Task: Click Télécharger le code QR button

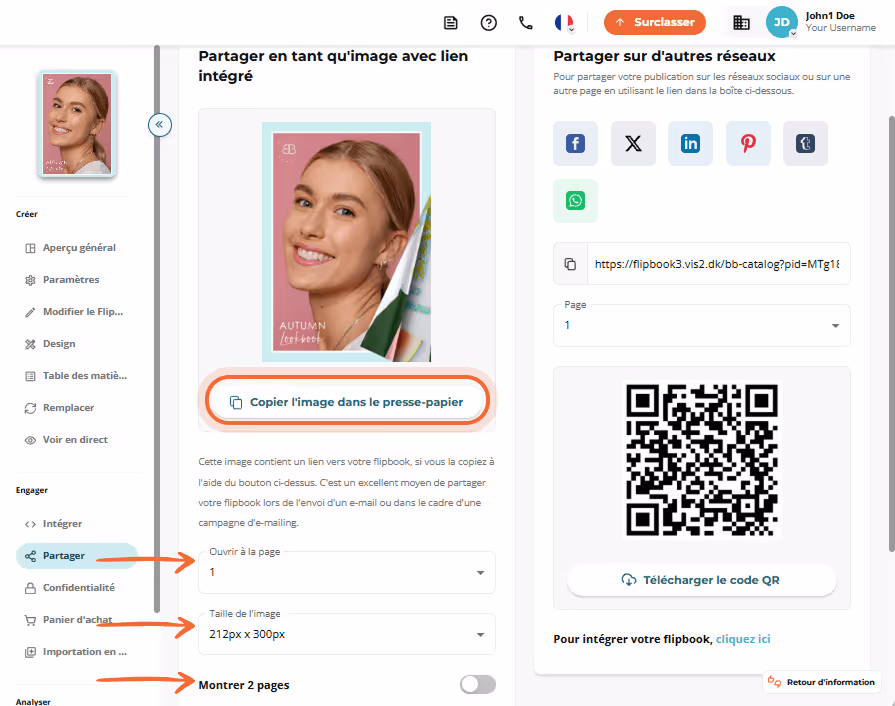Action: 702,580
